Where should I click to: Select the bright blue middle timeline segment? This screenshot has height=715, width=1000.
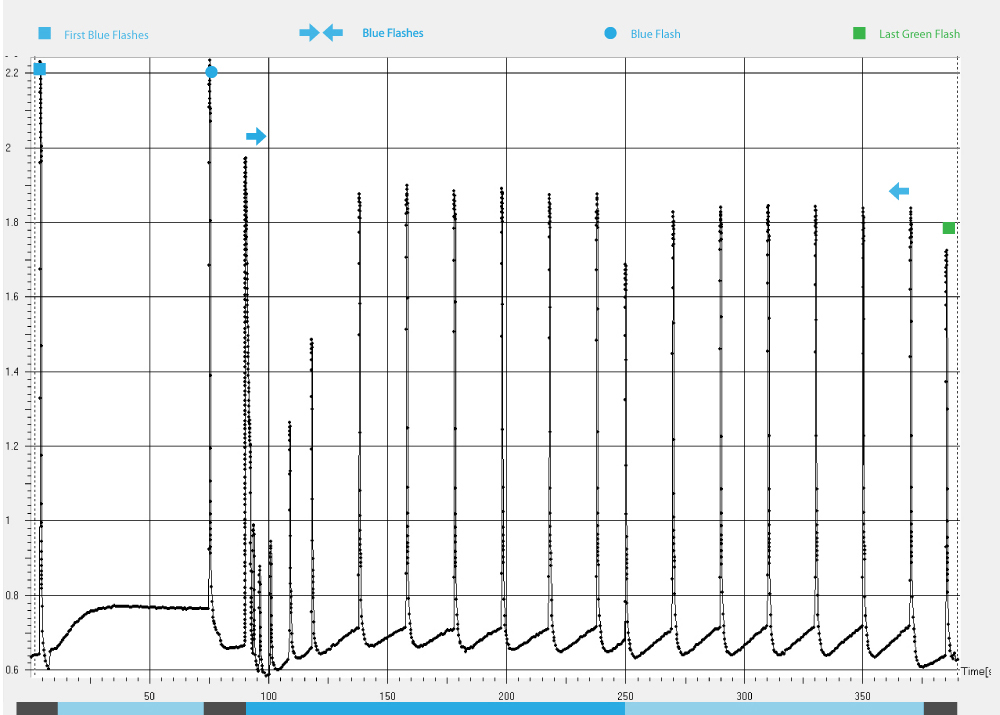click(435, 708)
